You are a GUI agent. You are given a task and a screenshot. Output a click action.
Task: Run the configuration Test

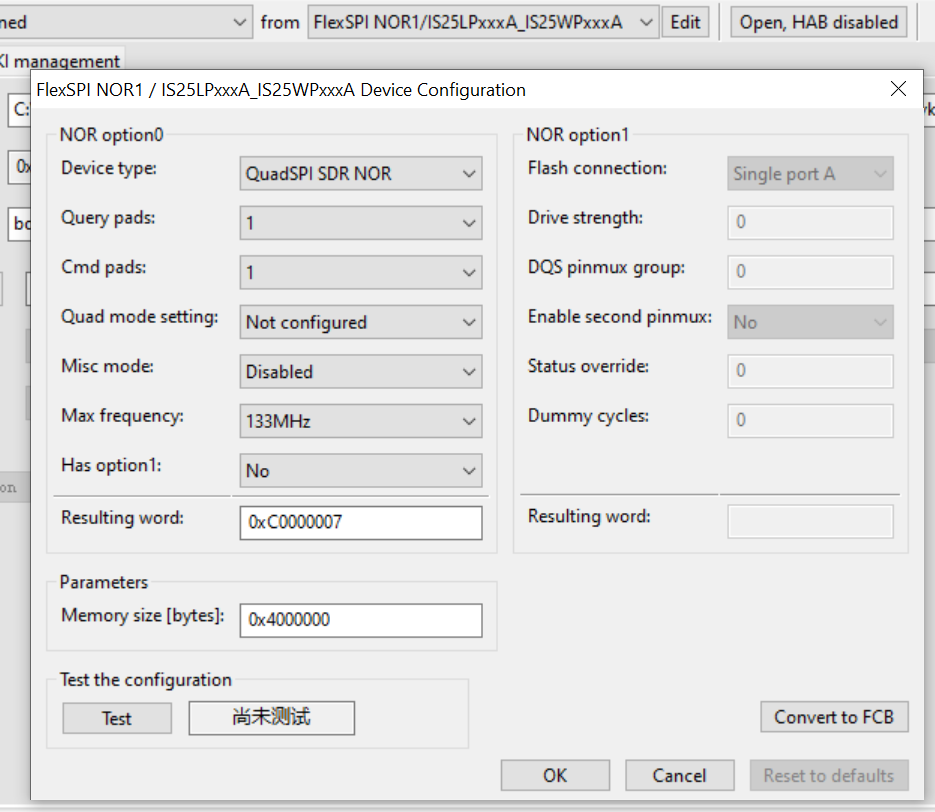[x=116, y=717]
